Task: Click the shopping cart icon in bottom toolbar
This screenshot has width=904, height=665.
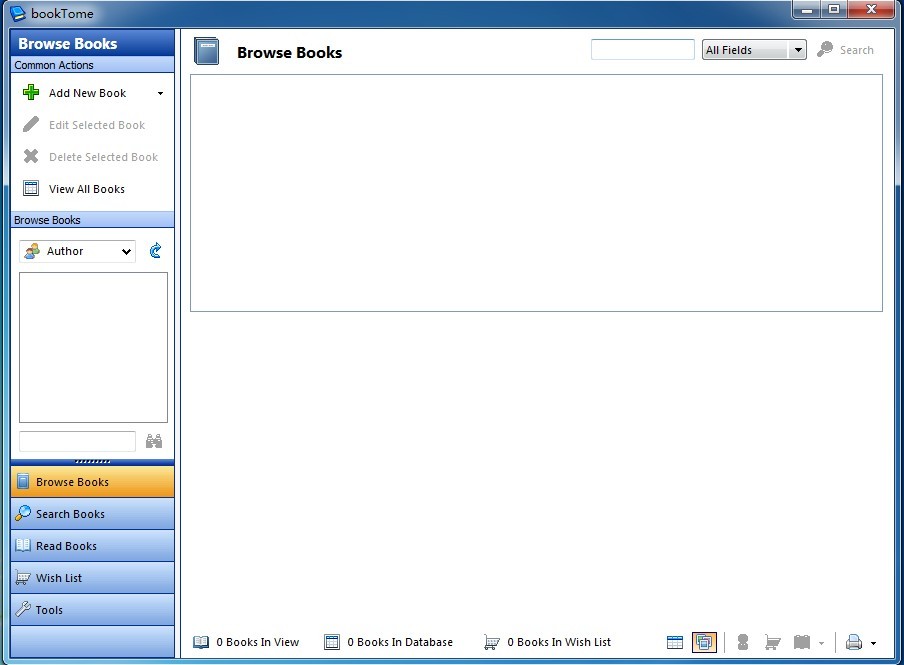Action: point(772,642)
